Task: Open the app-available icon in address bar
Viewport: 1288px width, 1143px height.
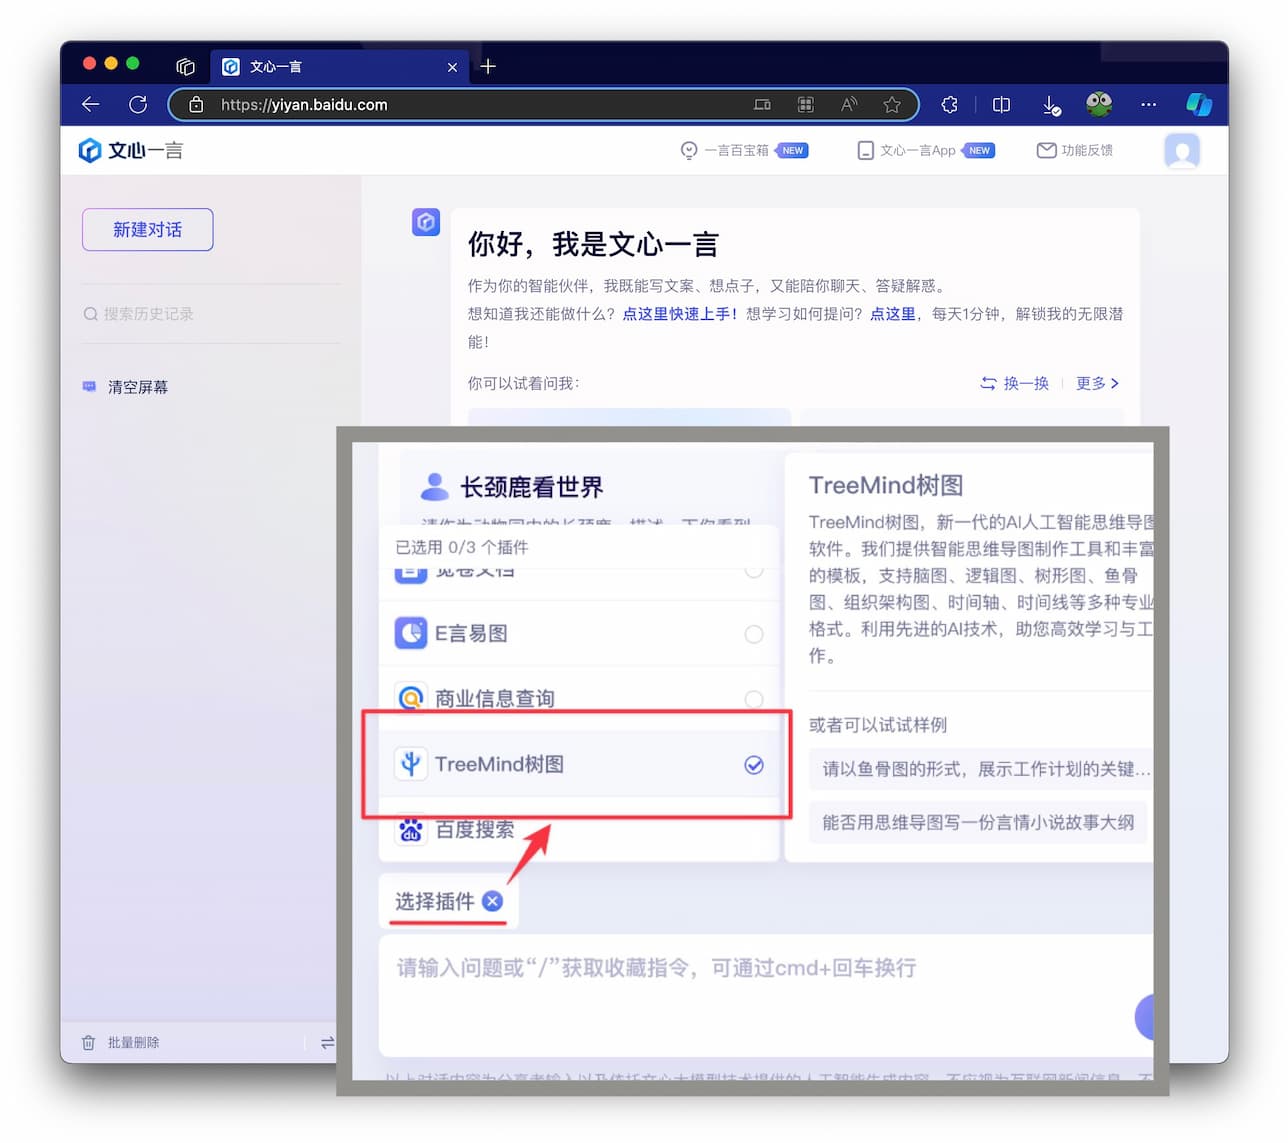Action: point(762,104)
